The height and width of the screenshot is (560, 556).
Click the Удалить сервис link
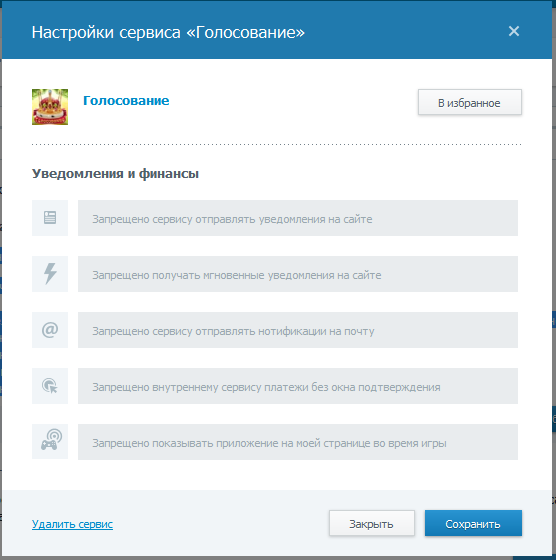coord(72,524)
